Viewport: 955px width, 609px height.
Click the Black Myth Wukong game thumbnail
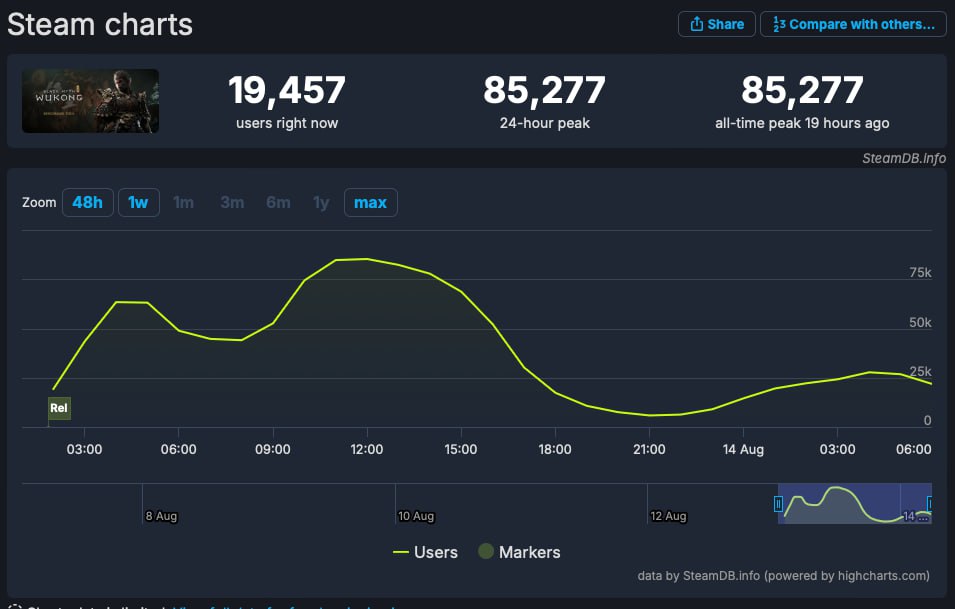pos(90,101)
